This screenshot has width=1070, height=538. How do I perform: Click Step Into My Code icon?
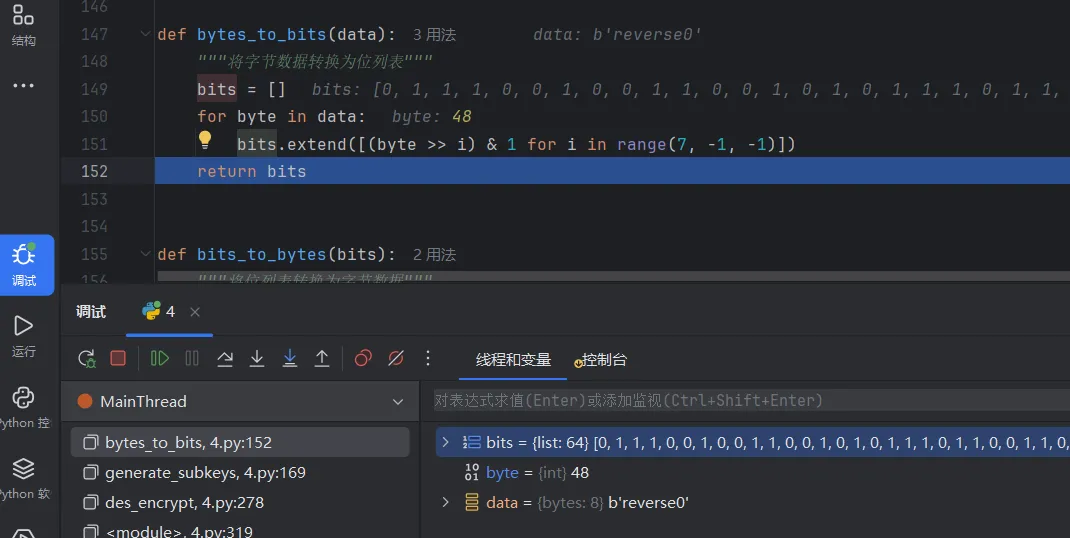(x=290, y=358)
